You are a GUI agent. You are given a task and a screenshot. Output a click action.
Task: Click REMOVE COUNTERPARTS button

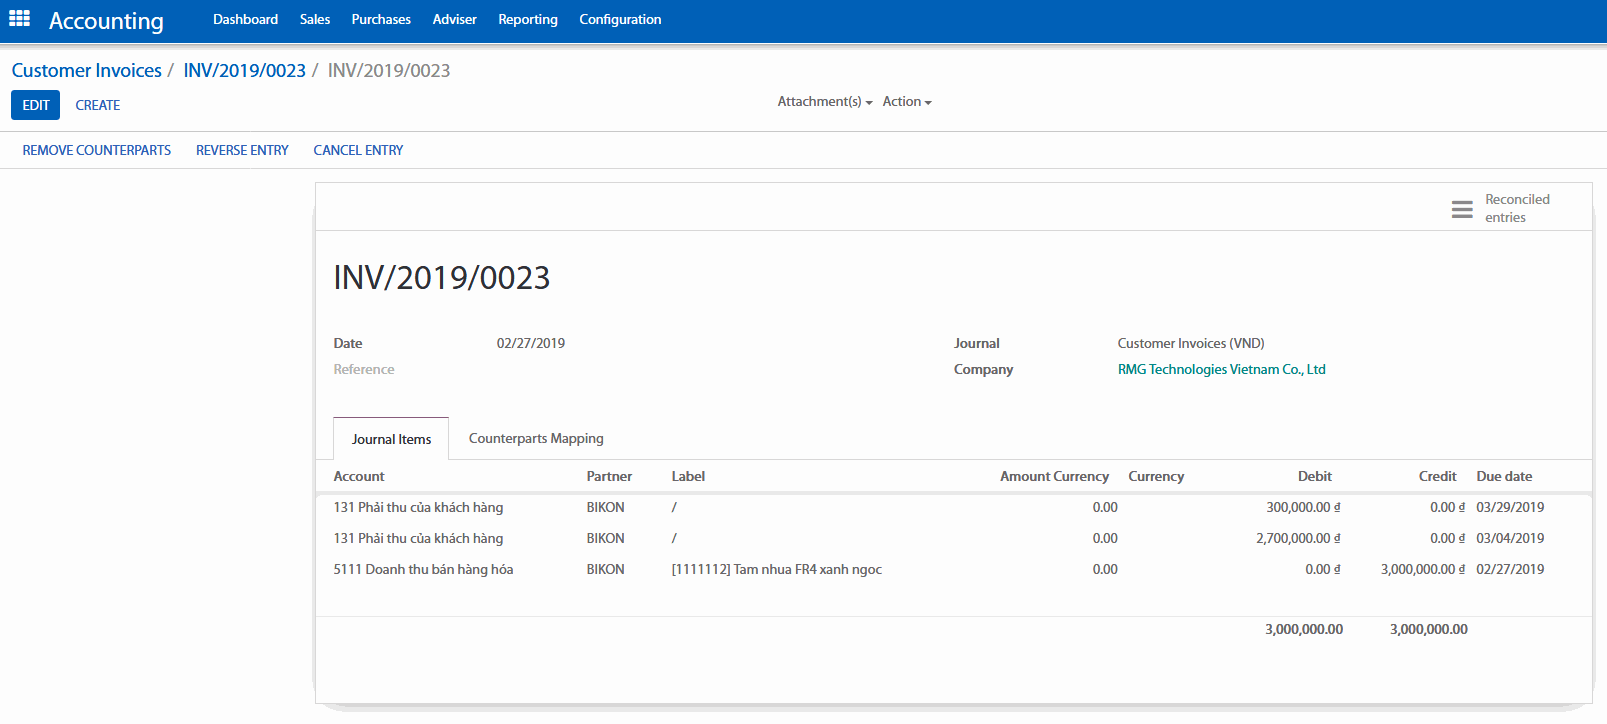[97, 150]
